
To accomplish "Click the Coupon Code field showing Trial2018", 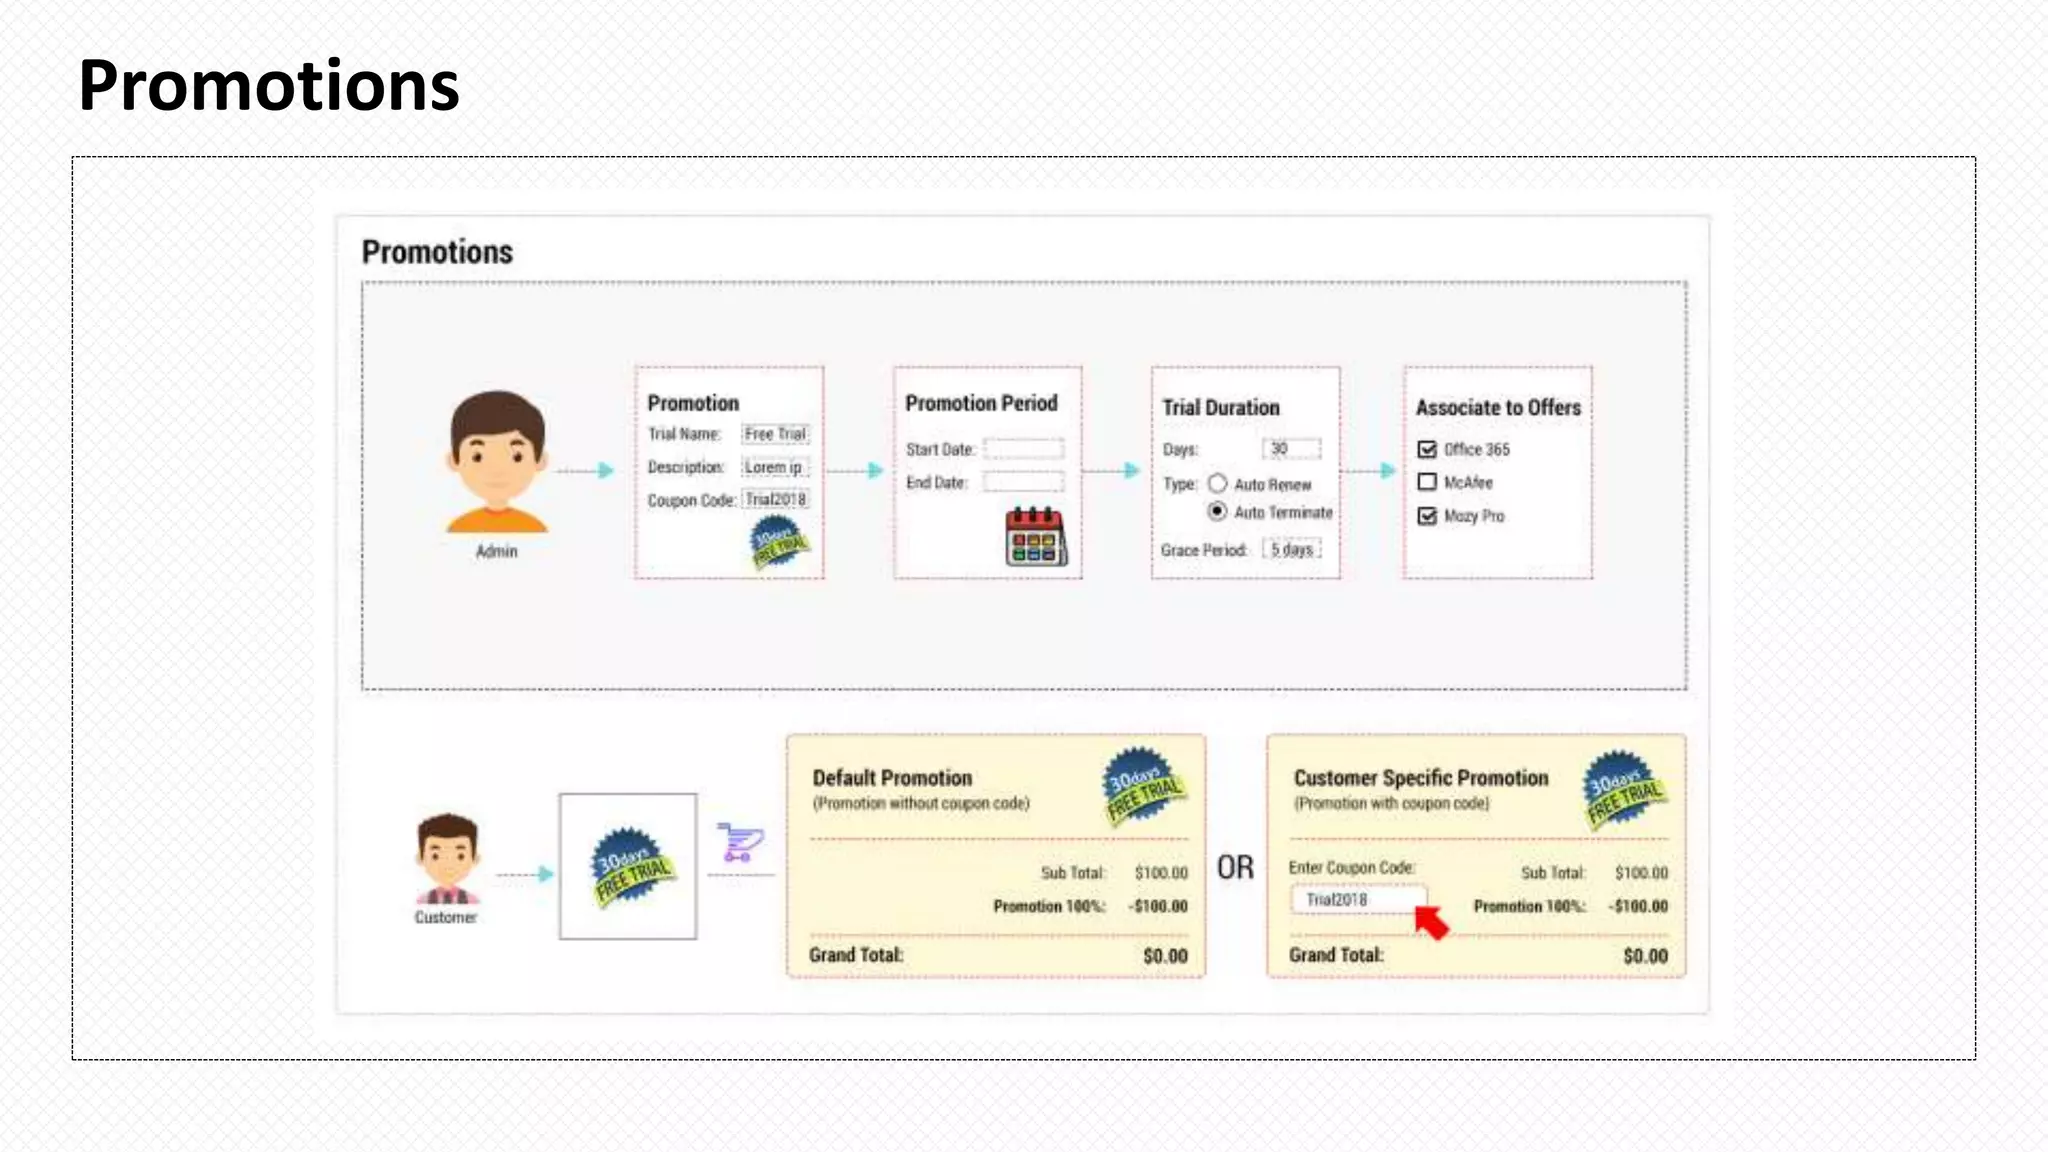I will click(x=776, y=499).
